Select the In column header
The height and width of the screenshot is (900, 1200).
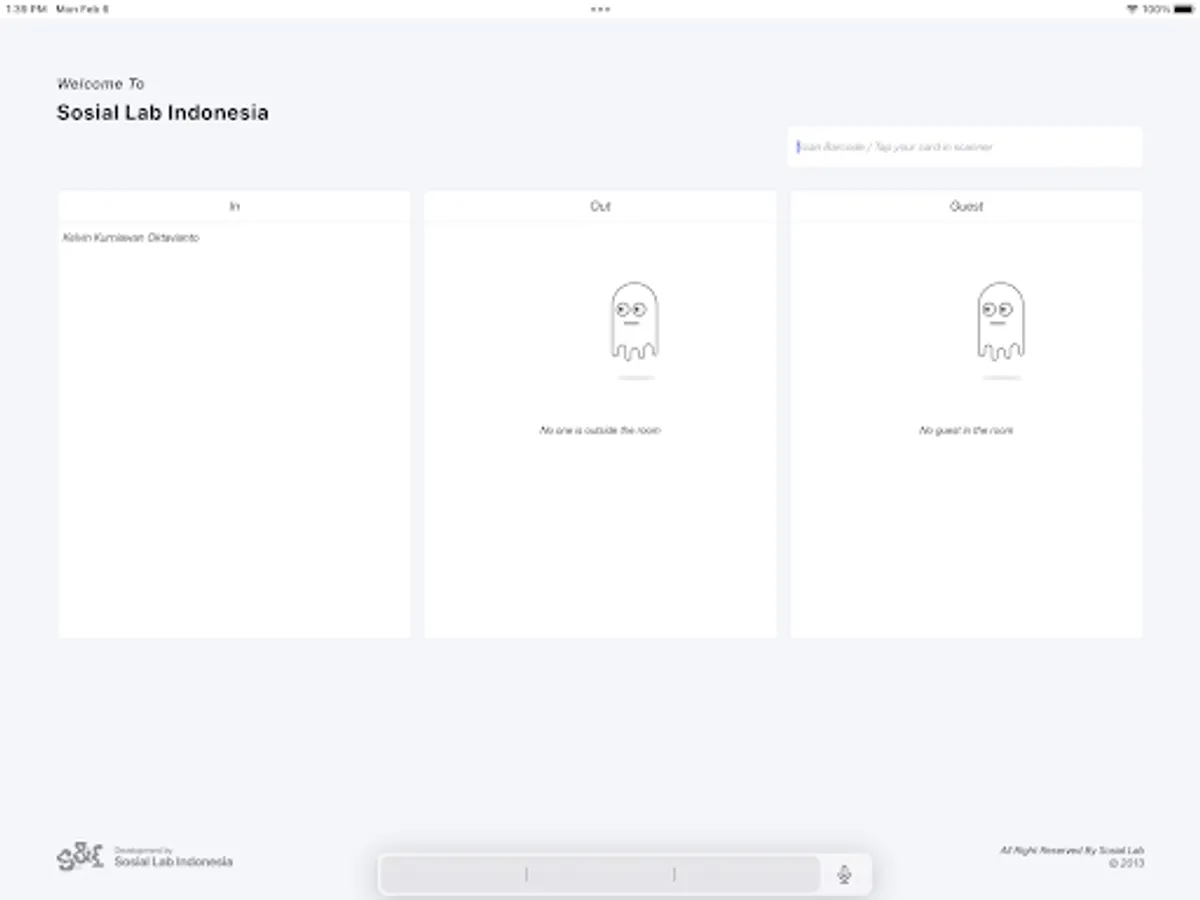(x=234, y=206)
